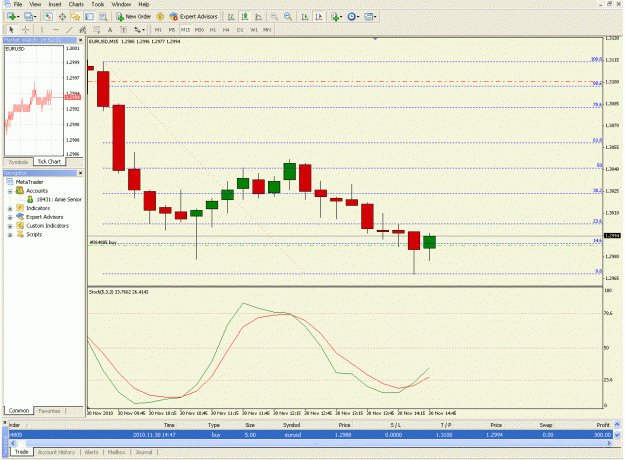Switch to bar chart icon
625x460 pixels.
pyautogui.click(x=230, y=16)
